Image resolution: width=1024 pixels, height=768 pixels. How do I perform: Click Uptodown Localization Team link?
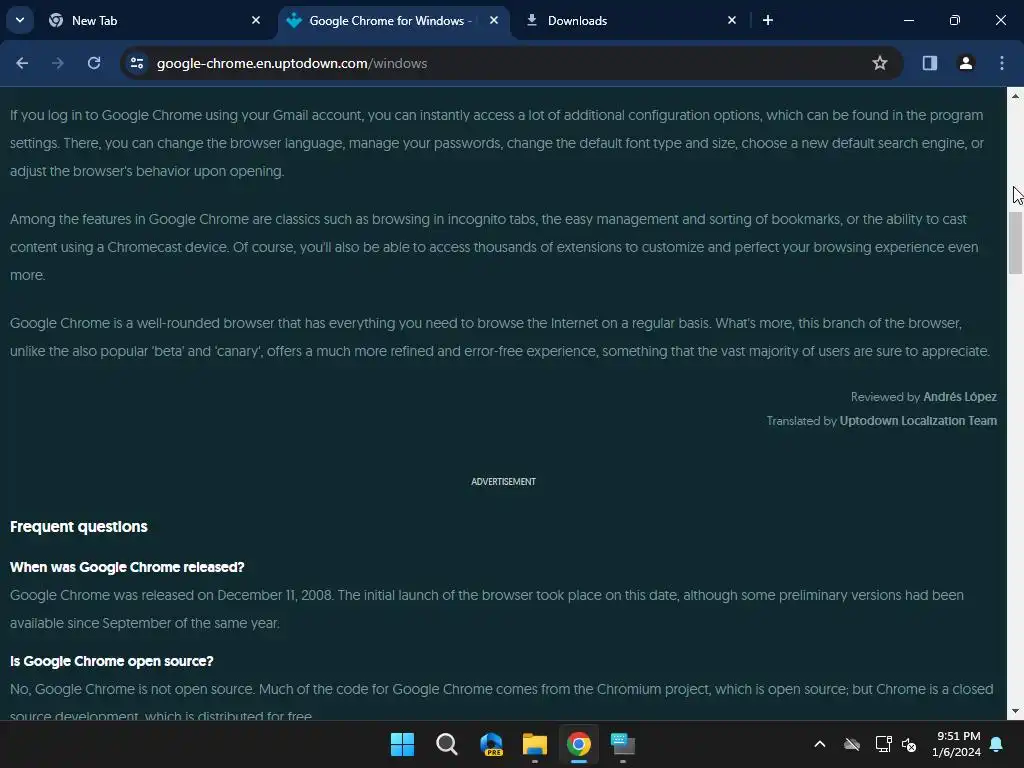[918, 421]
